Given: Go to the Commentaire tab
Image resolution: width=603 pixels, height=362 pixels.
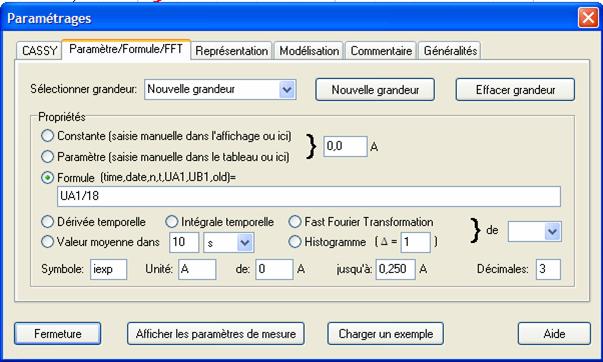Looking at the screenshot, I should (381, 51).
